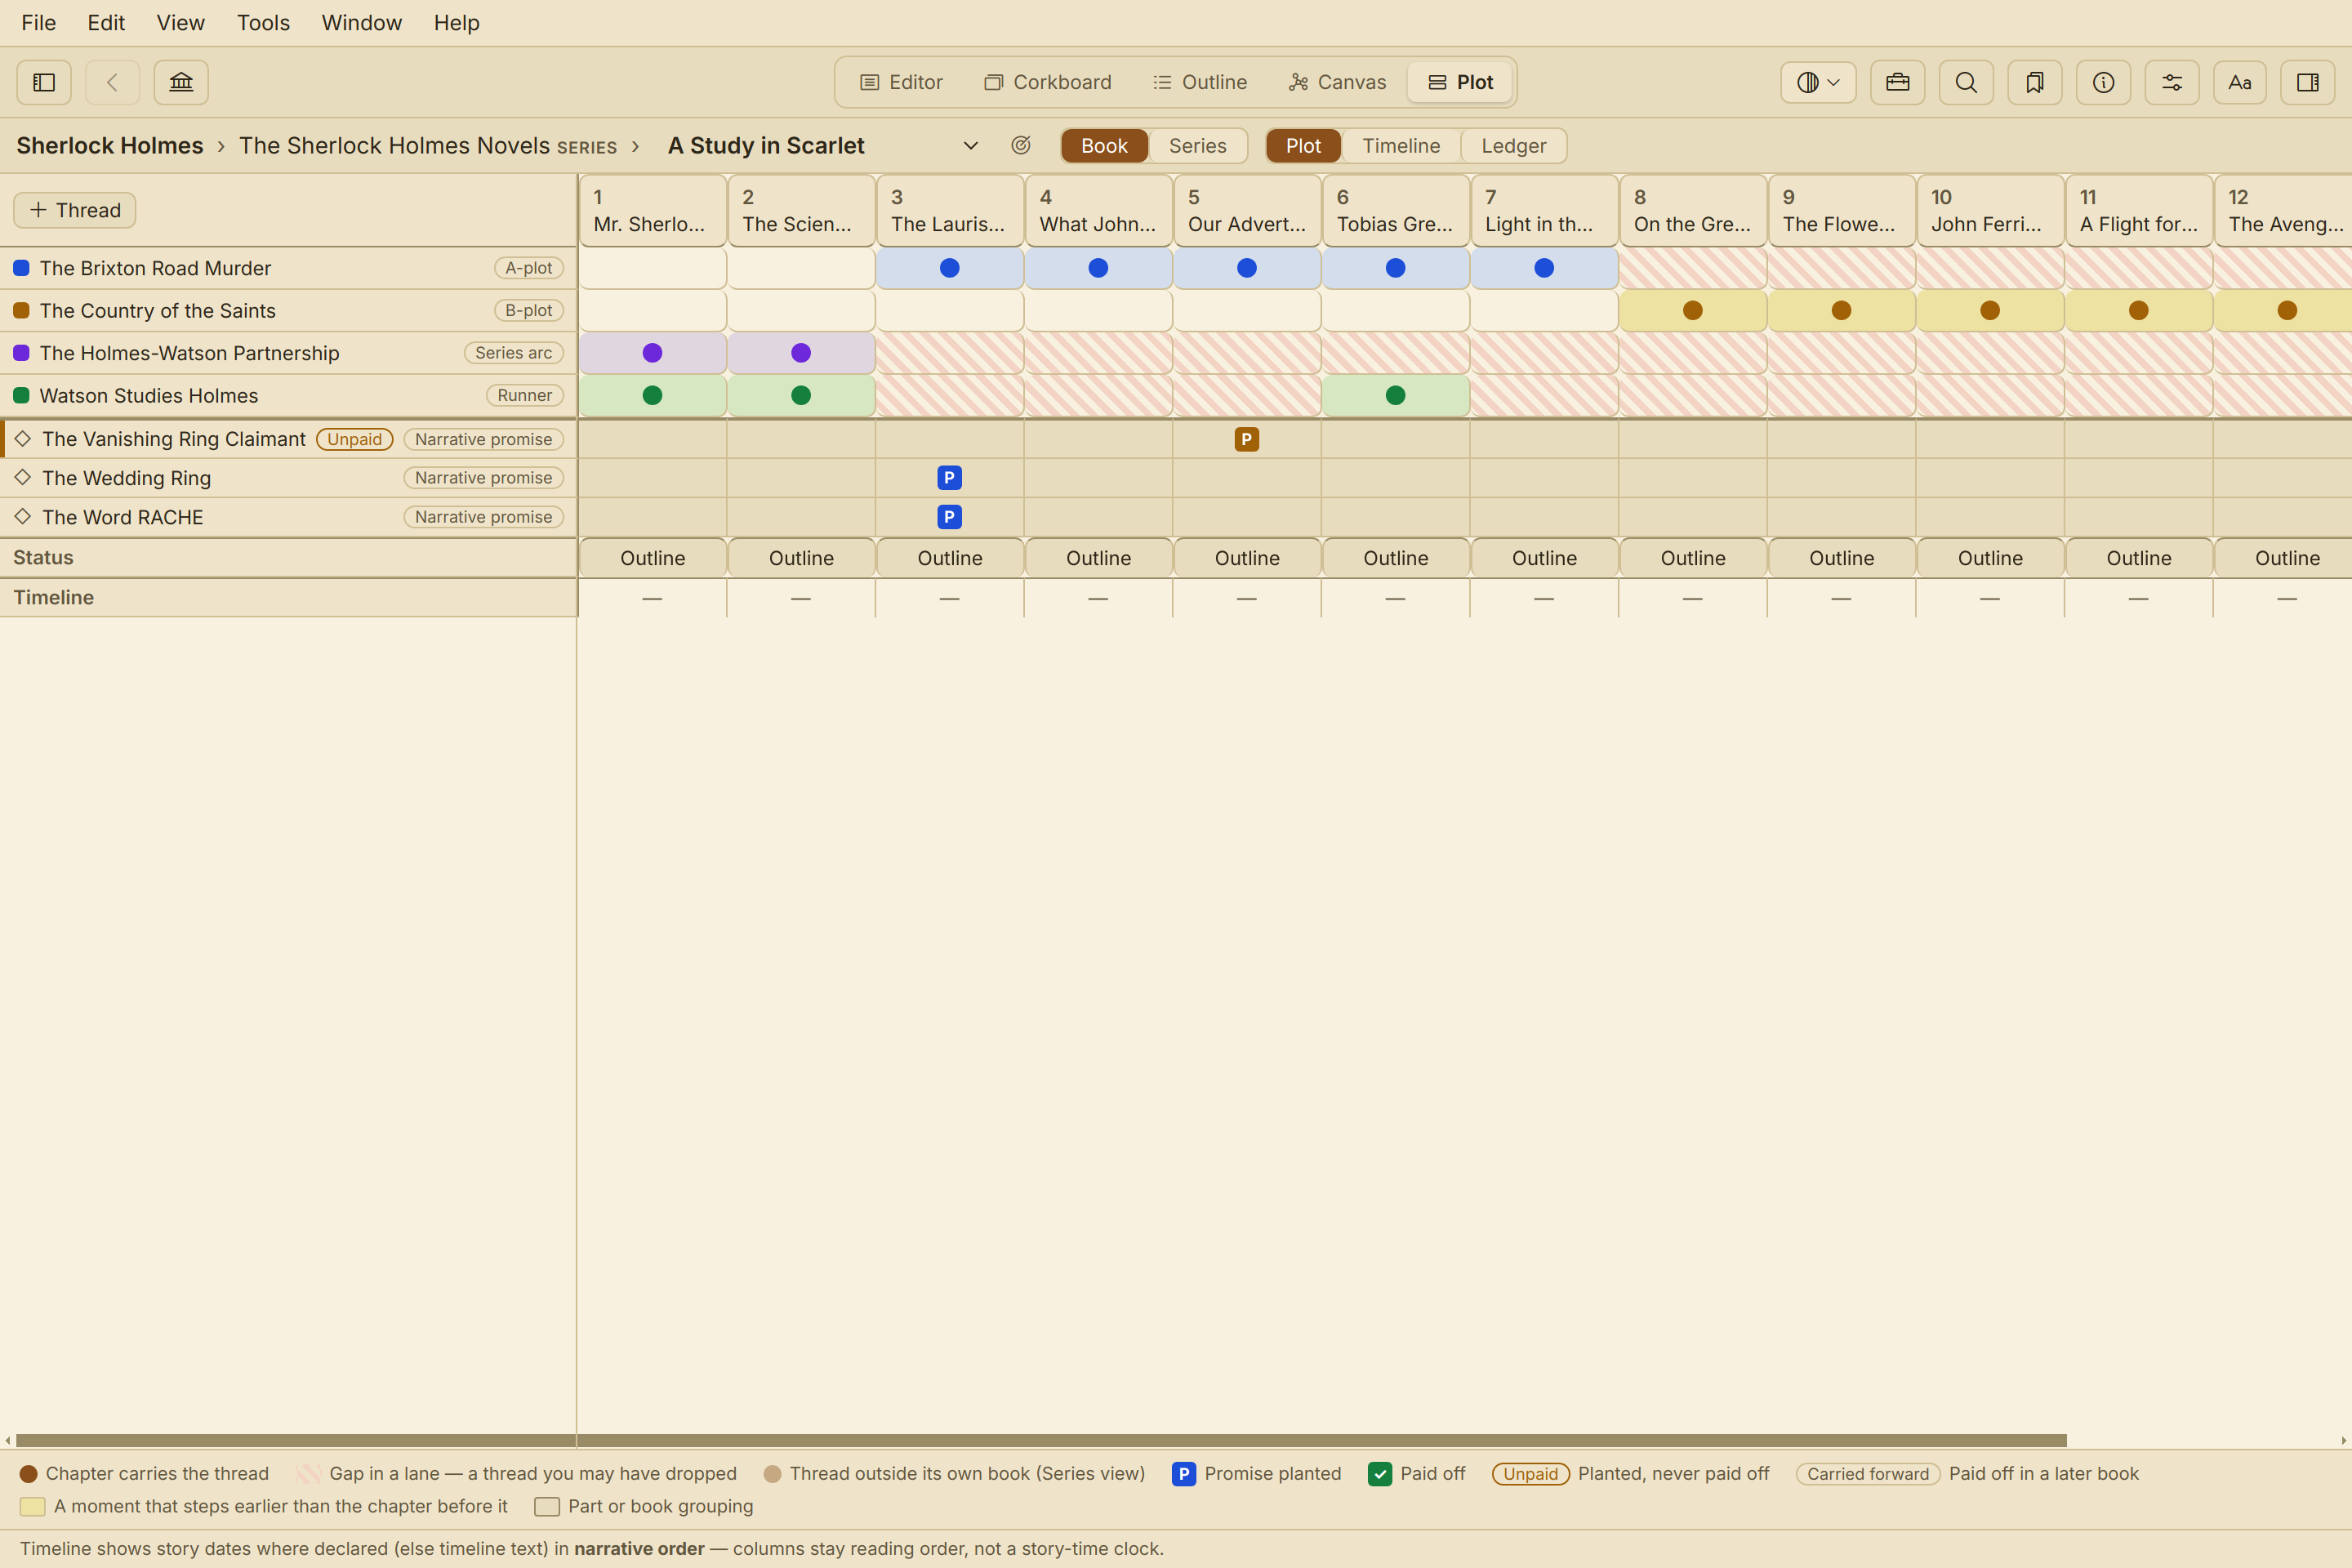Click the chapter 1 Outline status cell
The height and width of the screenshot is (1568, 2352).
point(652,558)
